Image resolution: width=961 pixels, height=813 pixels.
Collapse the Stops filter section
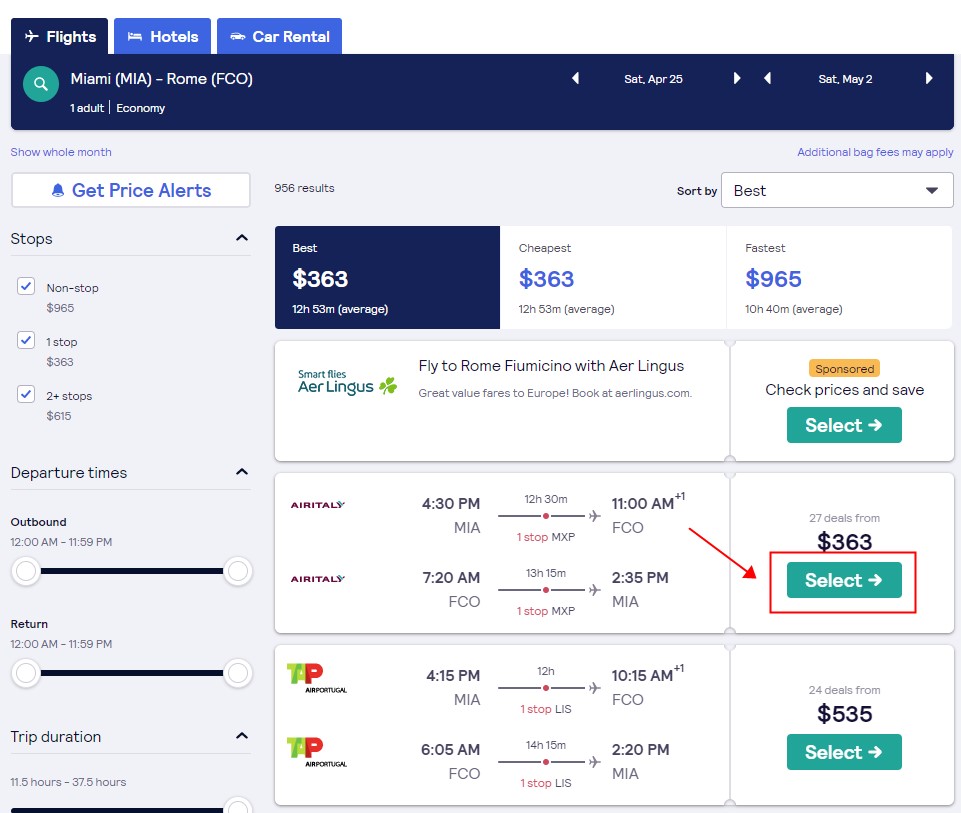(x=242, y=238)
